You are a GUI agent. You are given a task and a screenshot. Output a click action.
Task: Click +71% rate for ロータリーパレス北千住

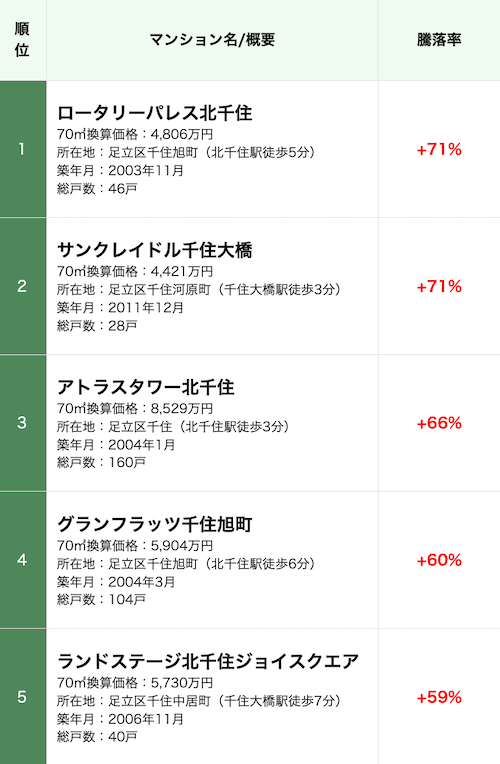pos(439,149)
